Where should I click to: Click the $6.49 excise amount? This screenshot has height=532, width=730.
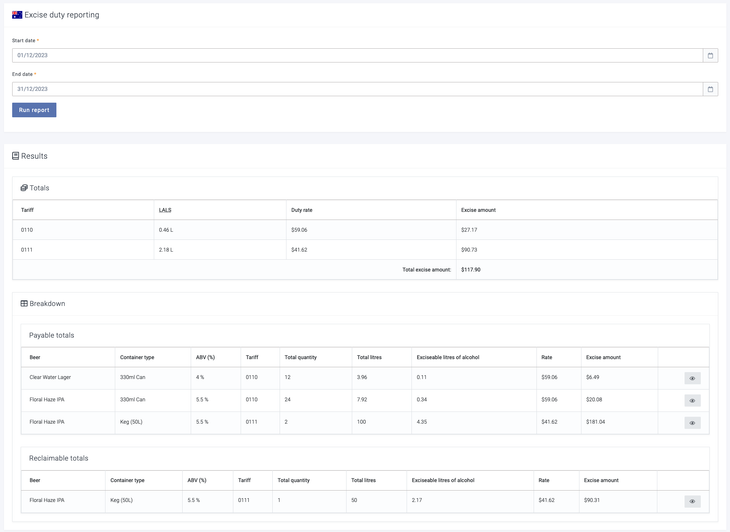[593, 377]
